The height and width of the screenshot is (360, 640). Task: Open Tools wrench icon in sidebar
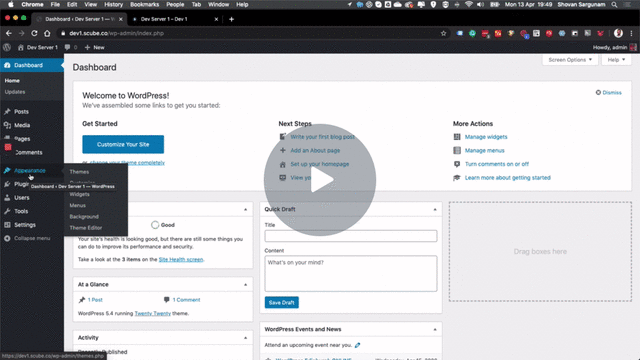tap(7, 211)
